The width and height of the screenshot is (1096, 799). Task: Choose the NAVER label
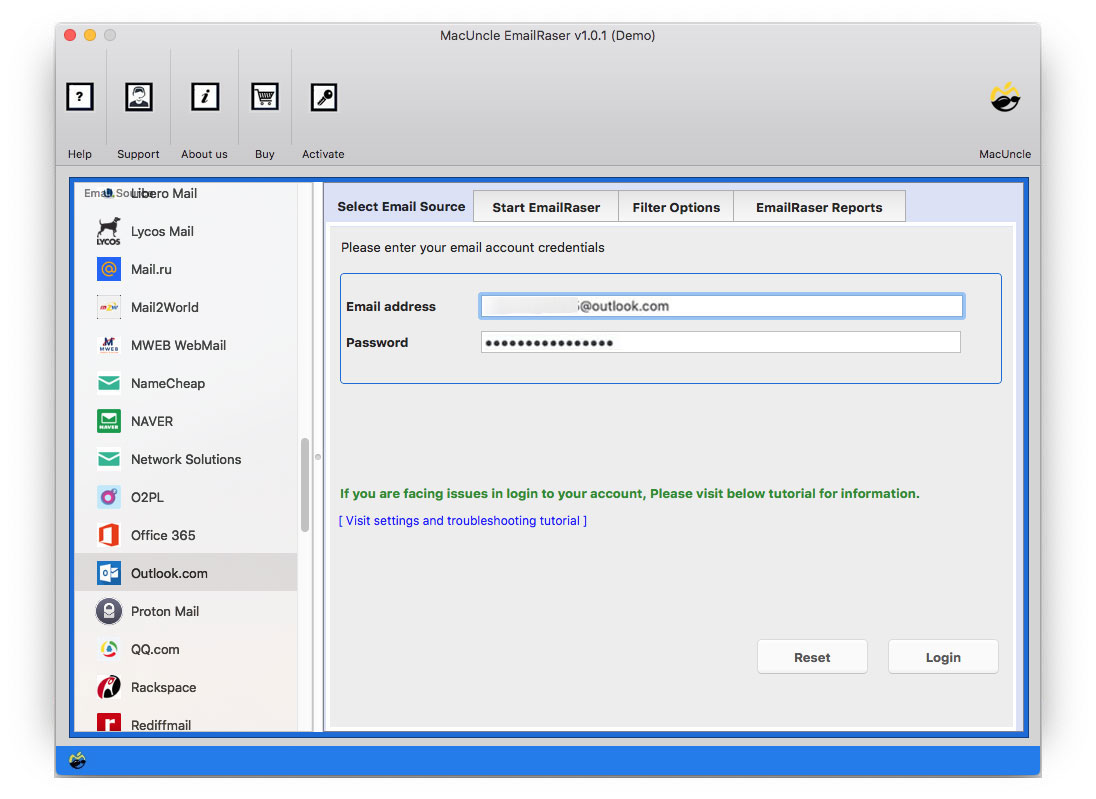(x=152, y=421)
